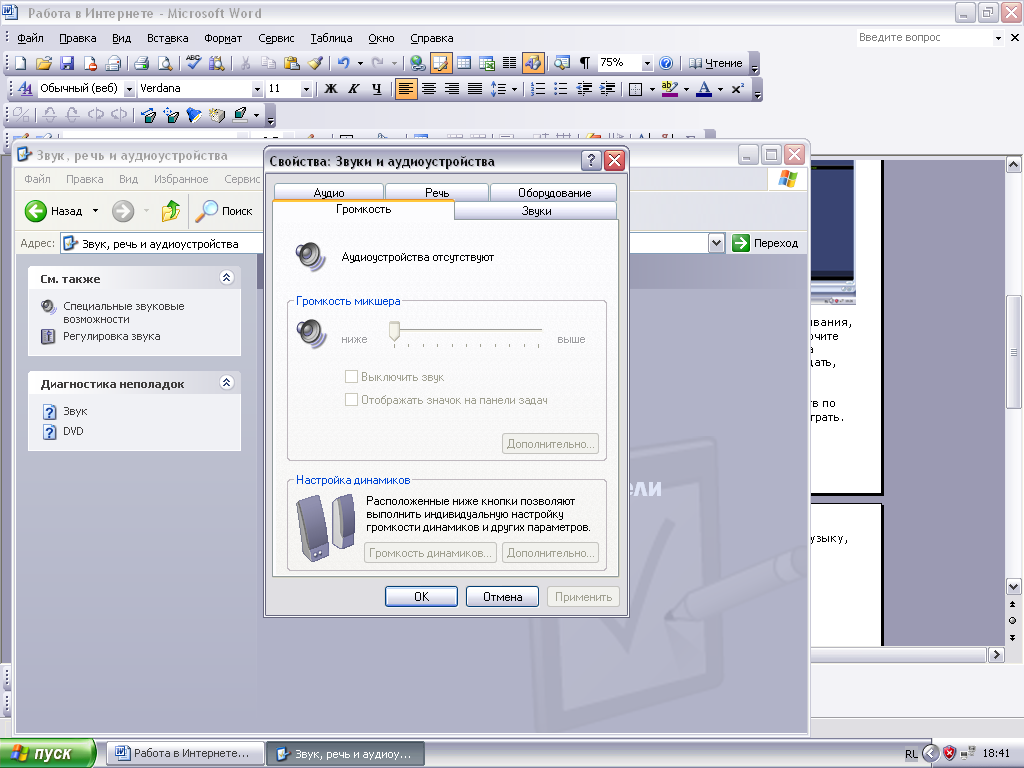The image size is (1024, 768).
Task: Open Звук troubleshooting link
Action: click(x=75, y=411)
